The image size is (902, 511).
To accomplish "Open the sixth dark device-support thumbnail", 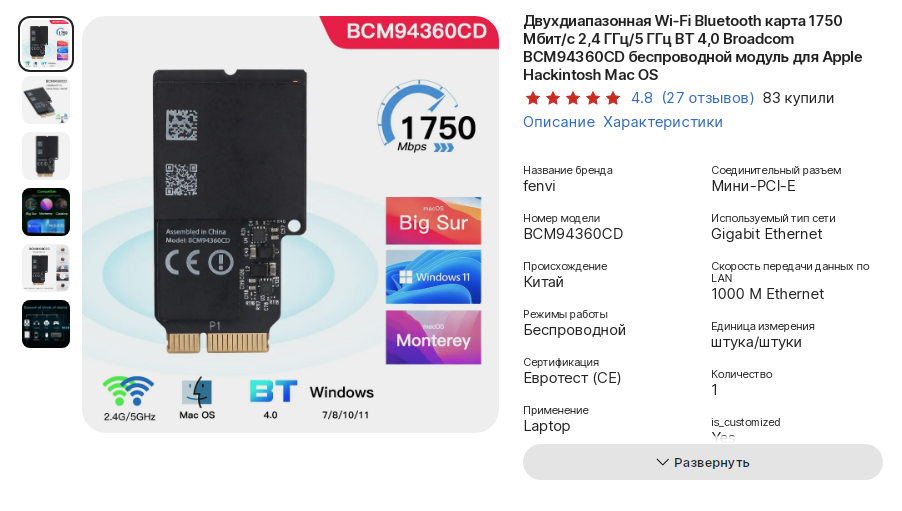I will pyautogui.click(x=46, y=324).
